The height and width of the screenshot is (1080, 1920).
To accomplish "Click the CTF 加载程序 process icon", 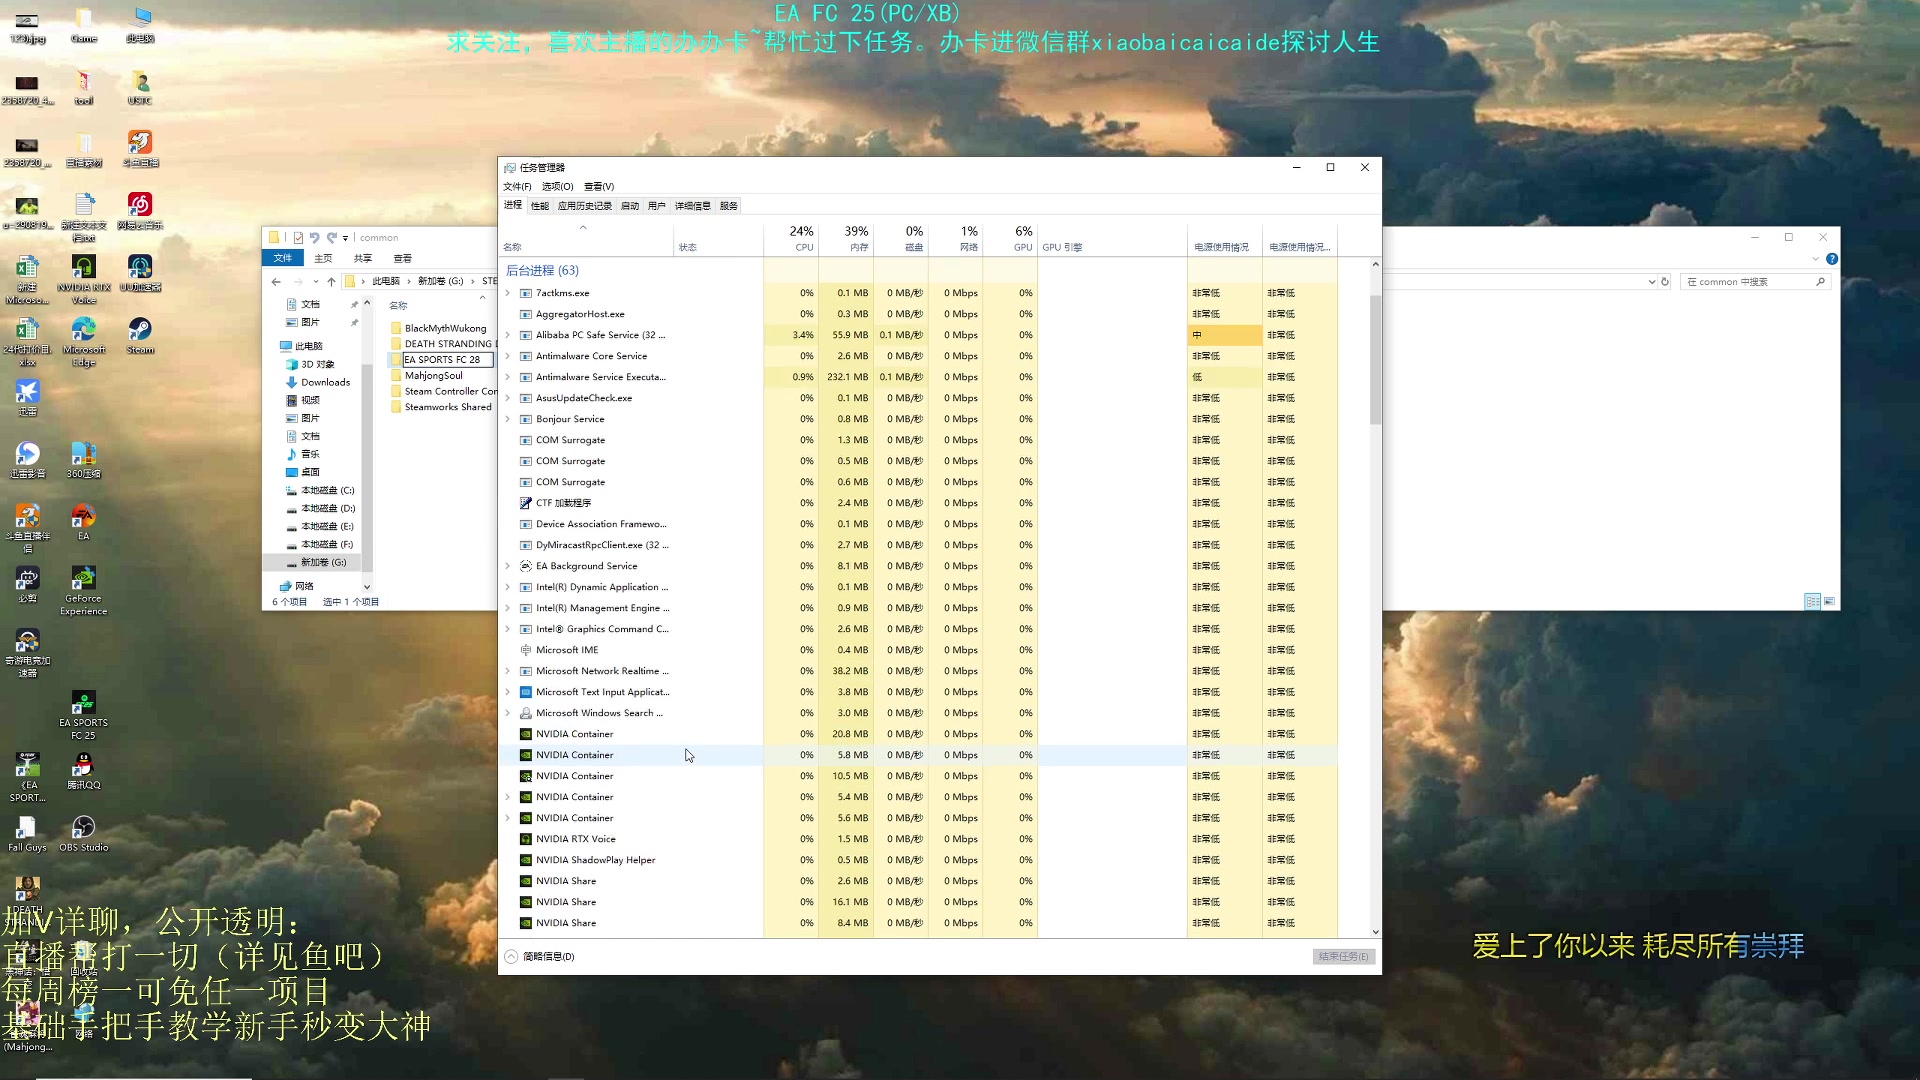I will (x=526, y=503).
